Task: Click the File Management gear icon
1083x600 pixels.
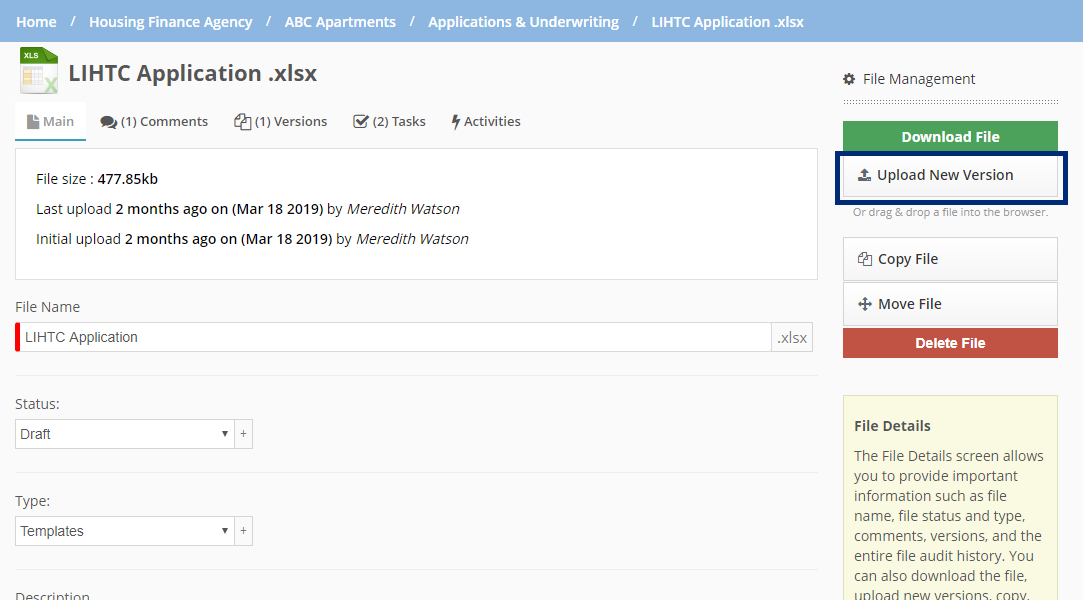Action: (x=849, y=79)
